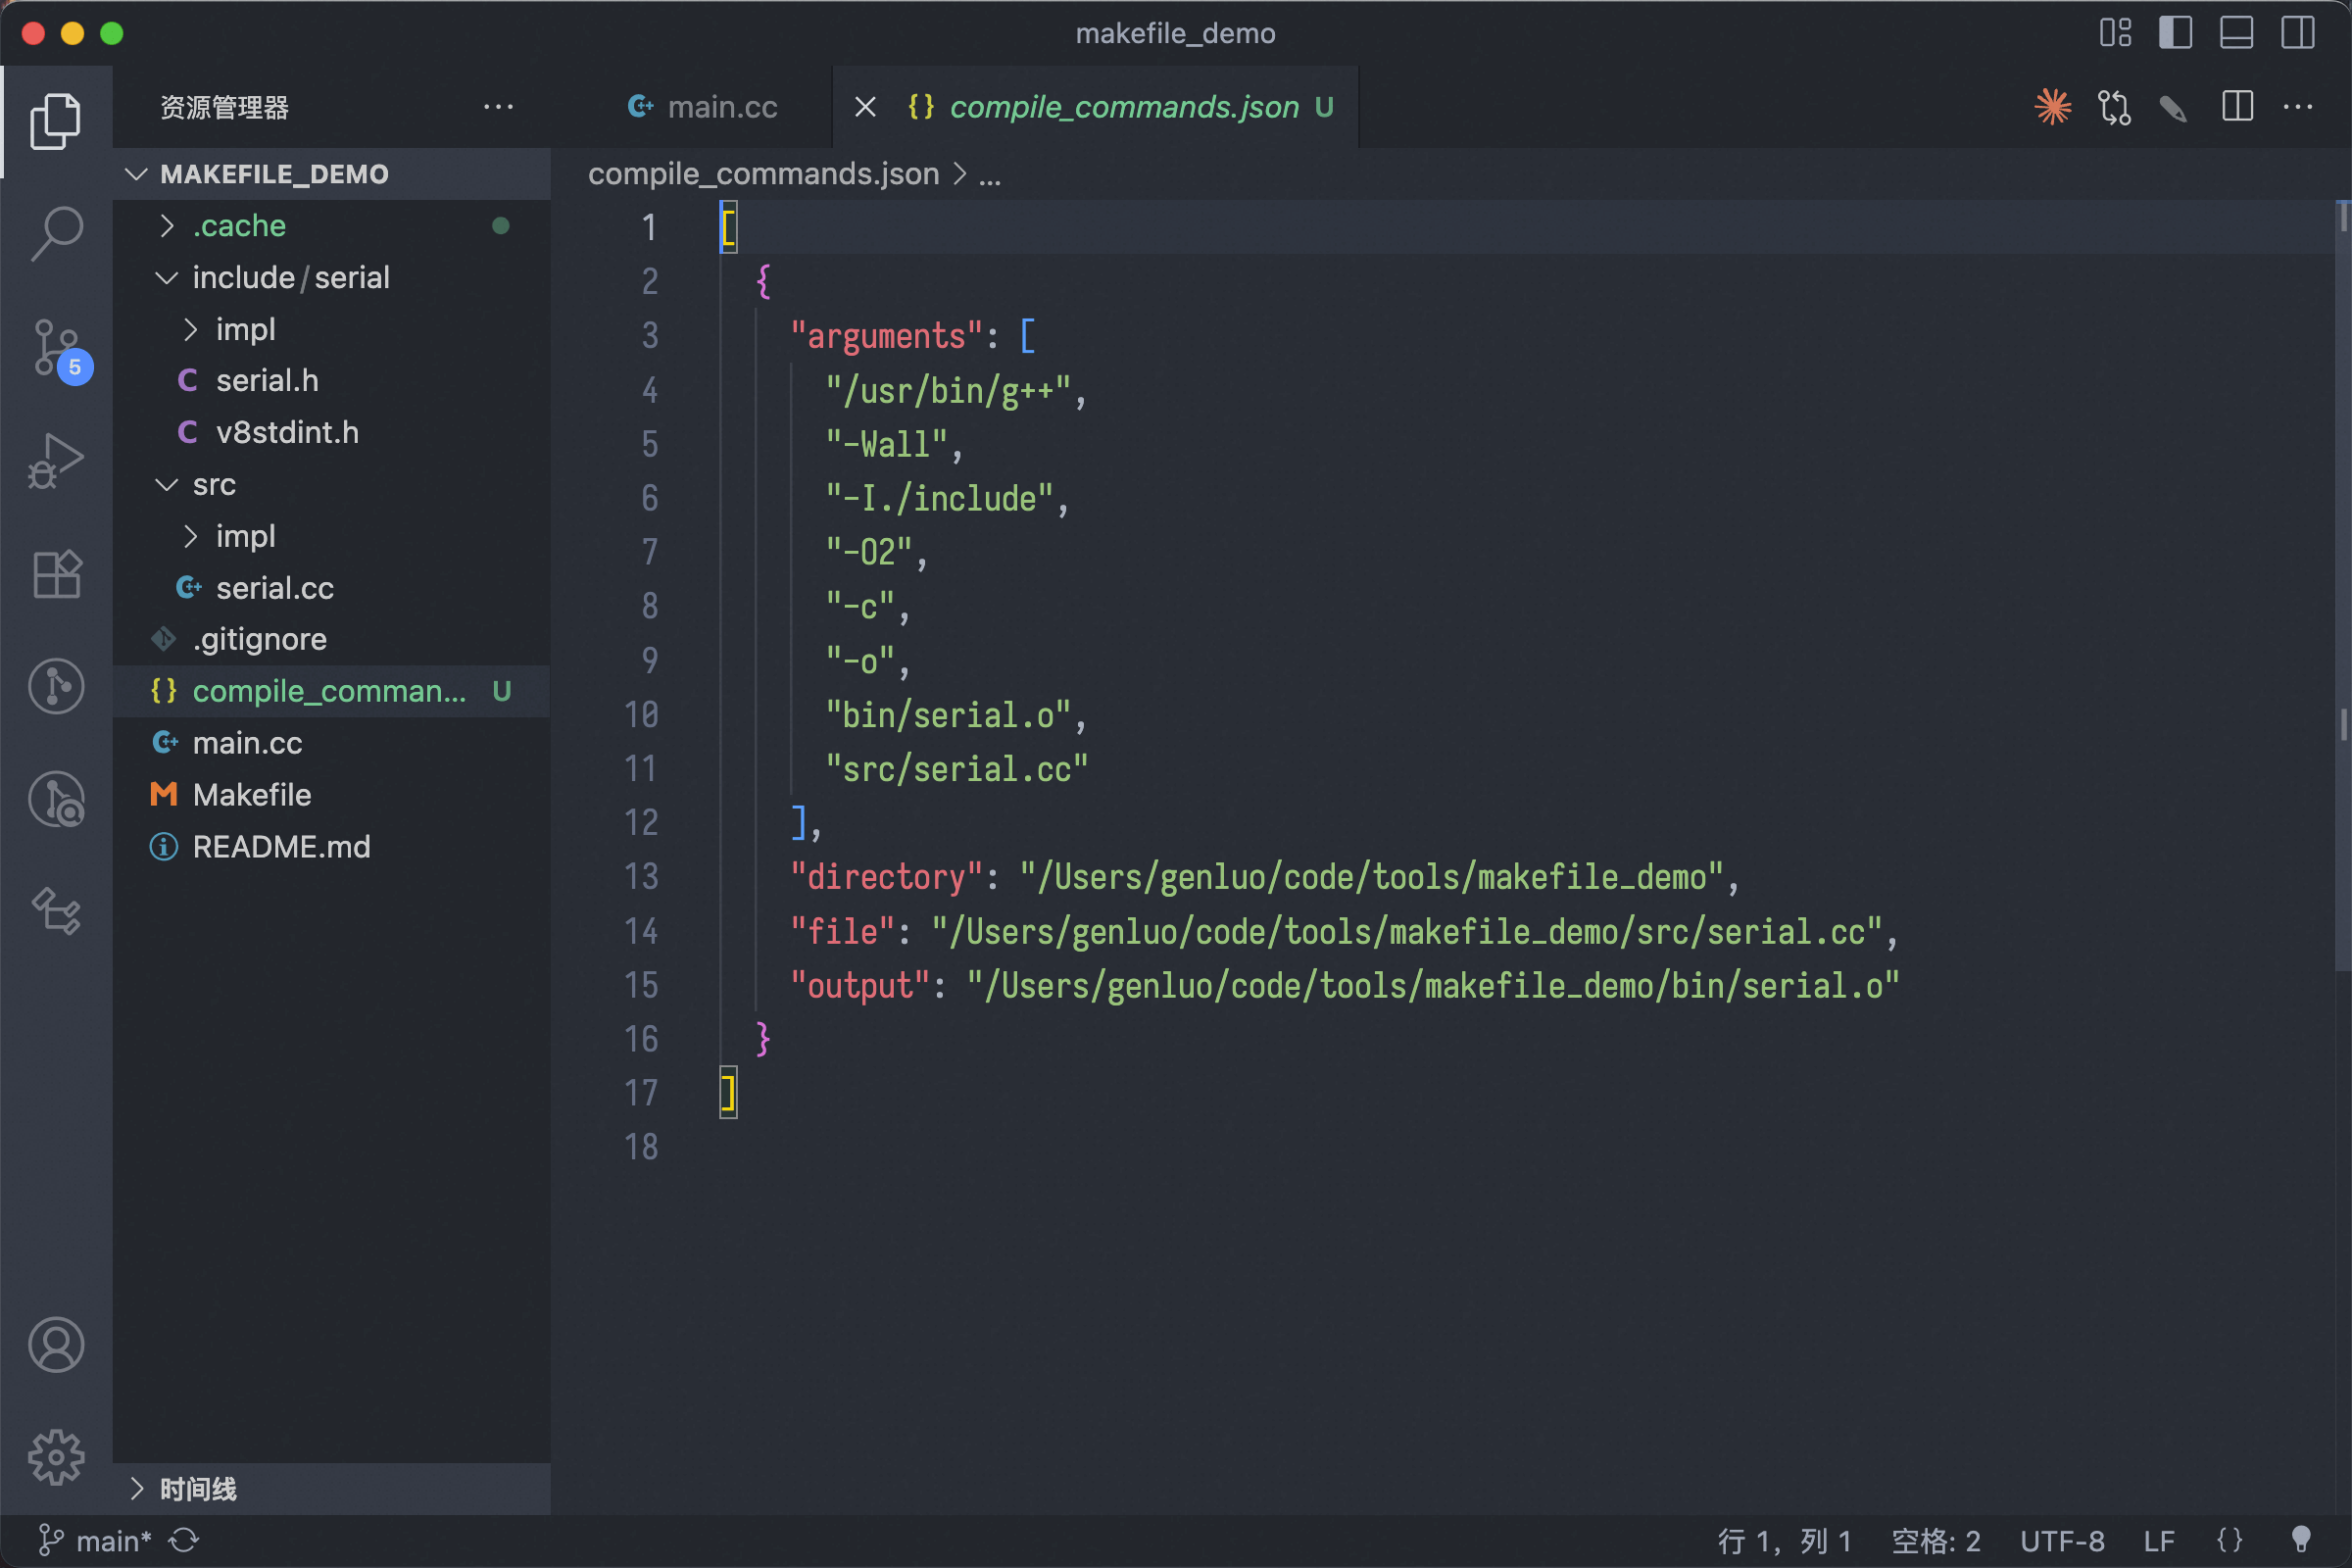Click the main* git branch in status bar
Viewport: 2352px width, 1568px height.
[95, 1540]
